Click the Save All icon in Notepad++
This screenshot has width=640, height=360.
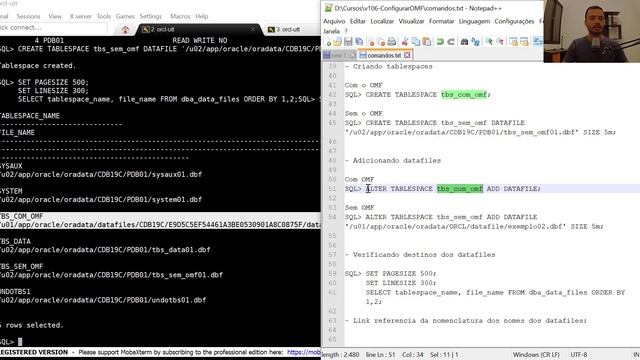point(359,42)
